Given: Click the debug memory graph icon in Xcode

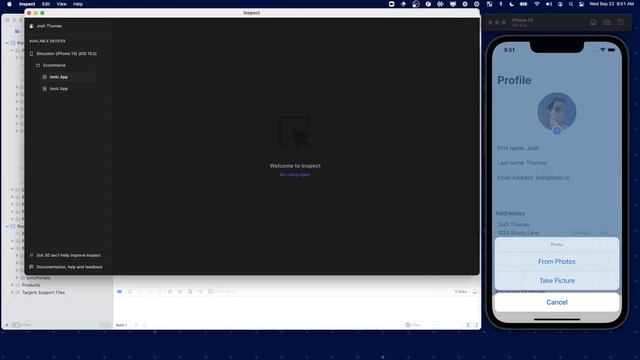Looking at the screenshot, I should pos(180,291).
